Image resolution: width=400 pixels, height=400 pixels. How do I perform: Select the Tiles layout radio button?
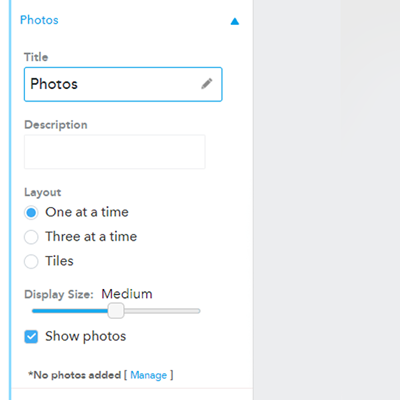(31, 261)
